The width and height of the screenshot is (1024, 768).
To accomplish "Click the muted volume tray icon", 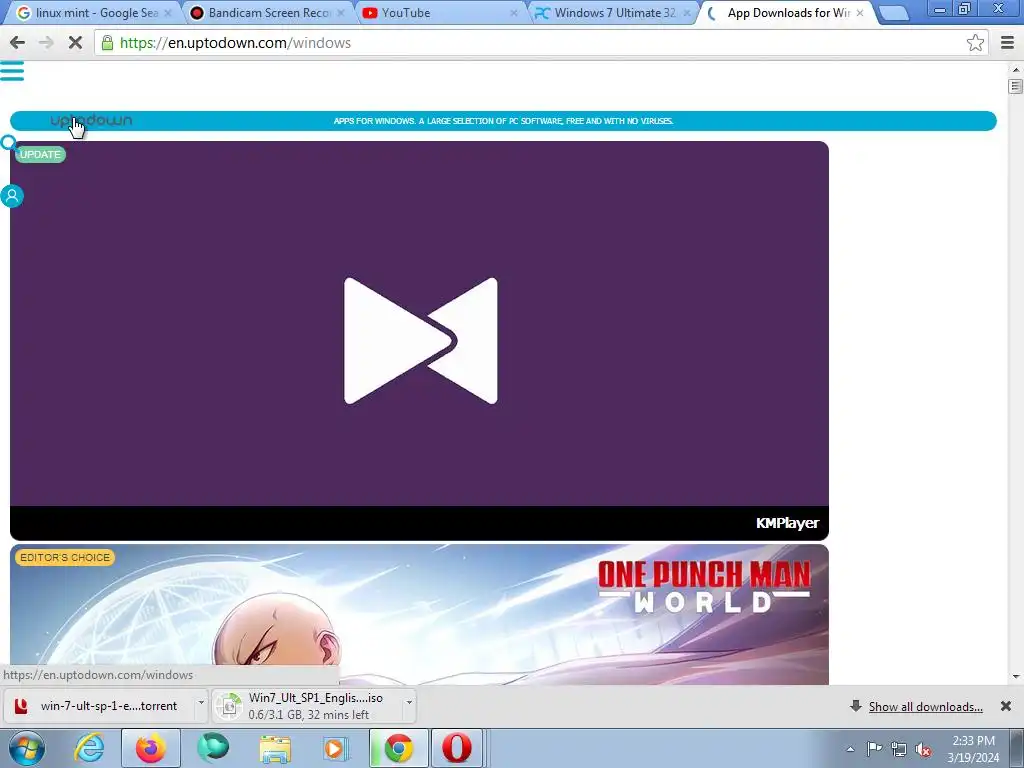I will [x=923, y=750].
